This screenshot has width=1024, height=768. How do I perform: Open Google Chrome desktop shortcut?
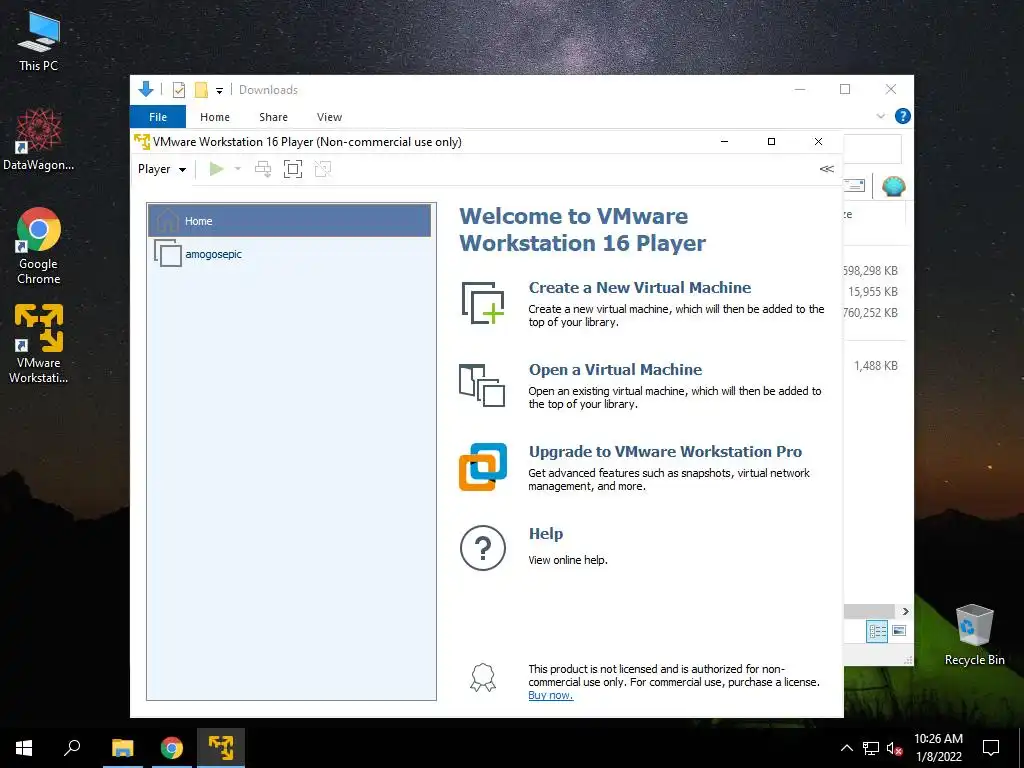coord(39,246)
